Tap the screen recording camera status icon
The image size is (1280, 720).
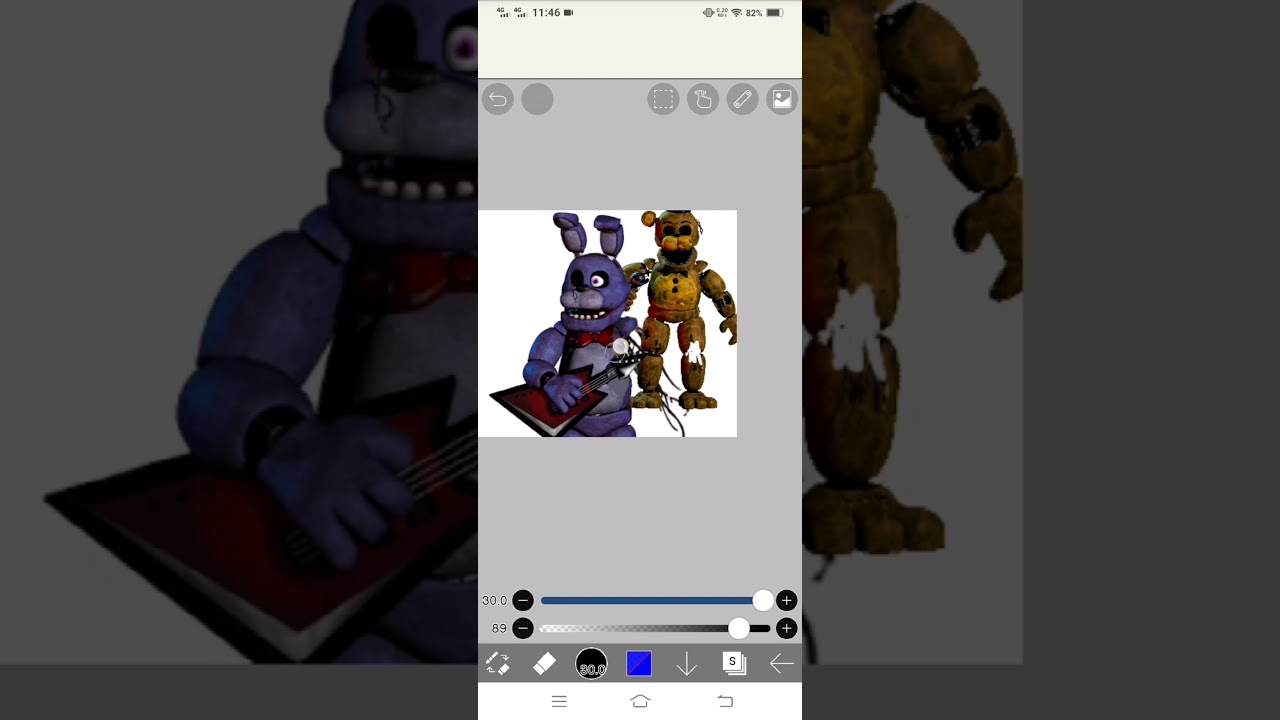[x=569, y=13]
